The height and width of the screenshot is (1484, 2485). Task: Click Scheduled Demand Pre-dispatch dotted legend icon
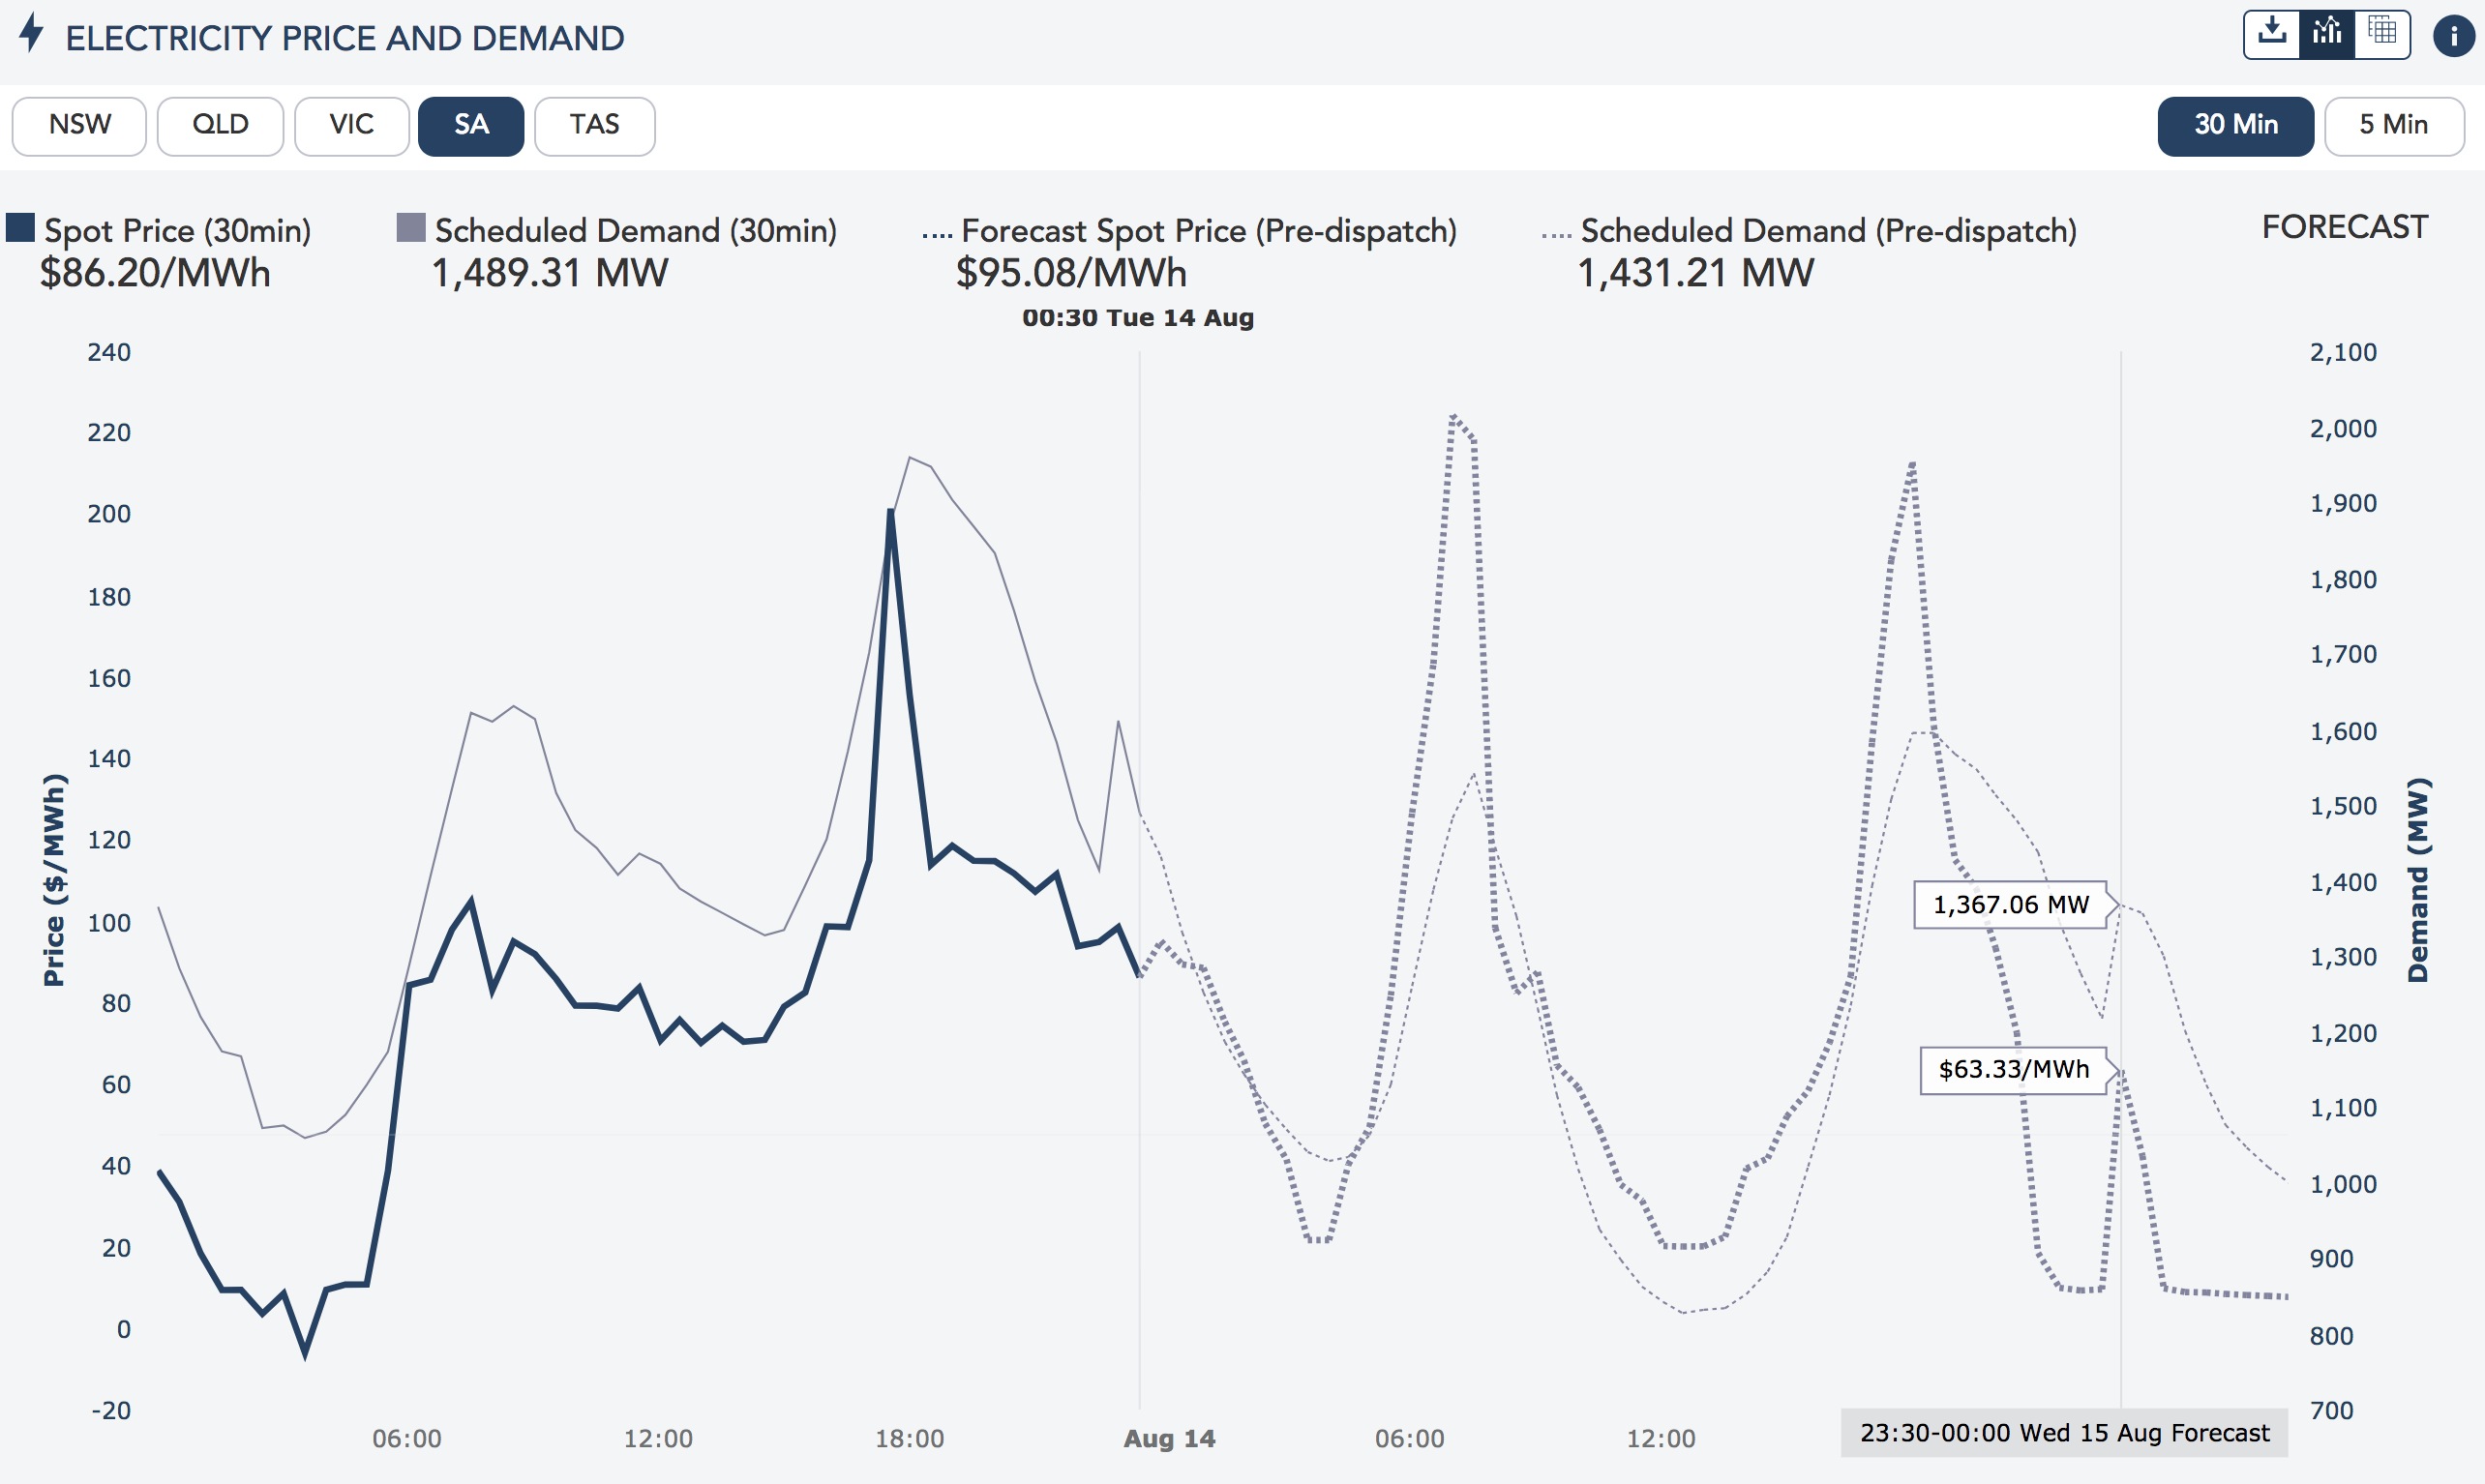(1556, 234)
